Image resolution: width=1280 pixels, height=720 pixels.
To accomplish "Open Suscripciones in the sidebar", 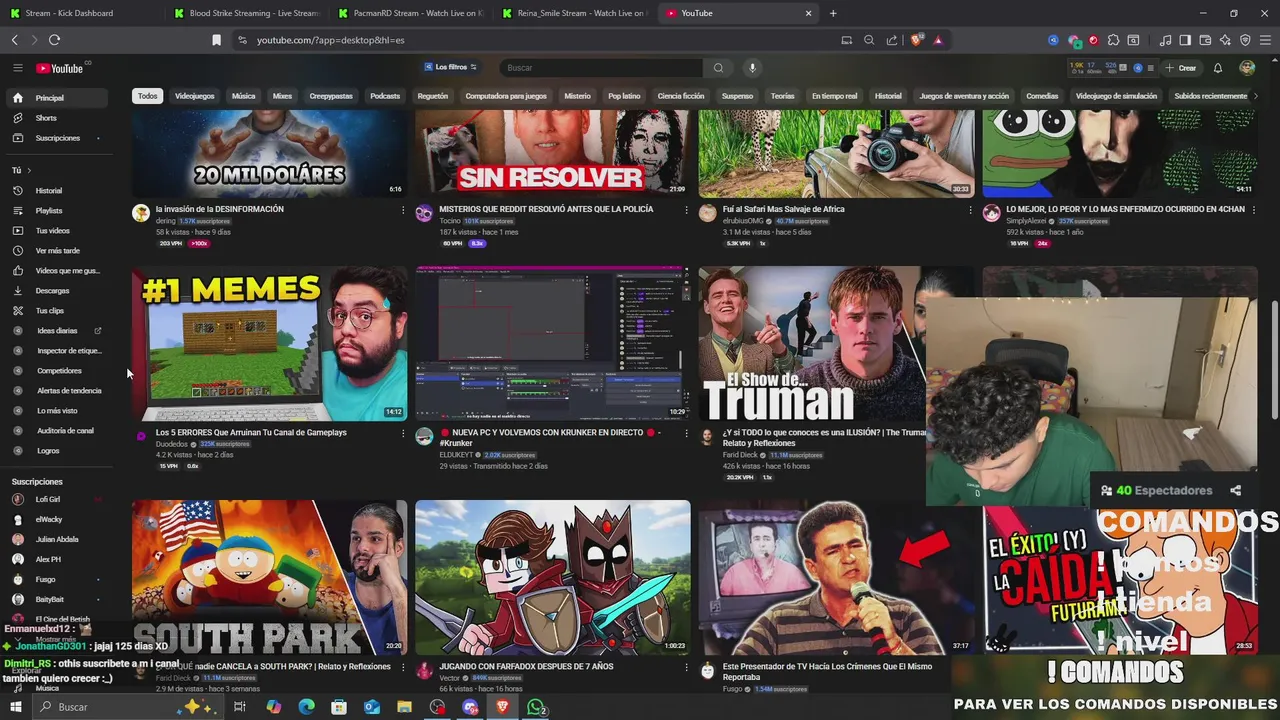I will (x=58, y=138).
